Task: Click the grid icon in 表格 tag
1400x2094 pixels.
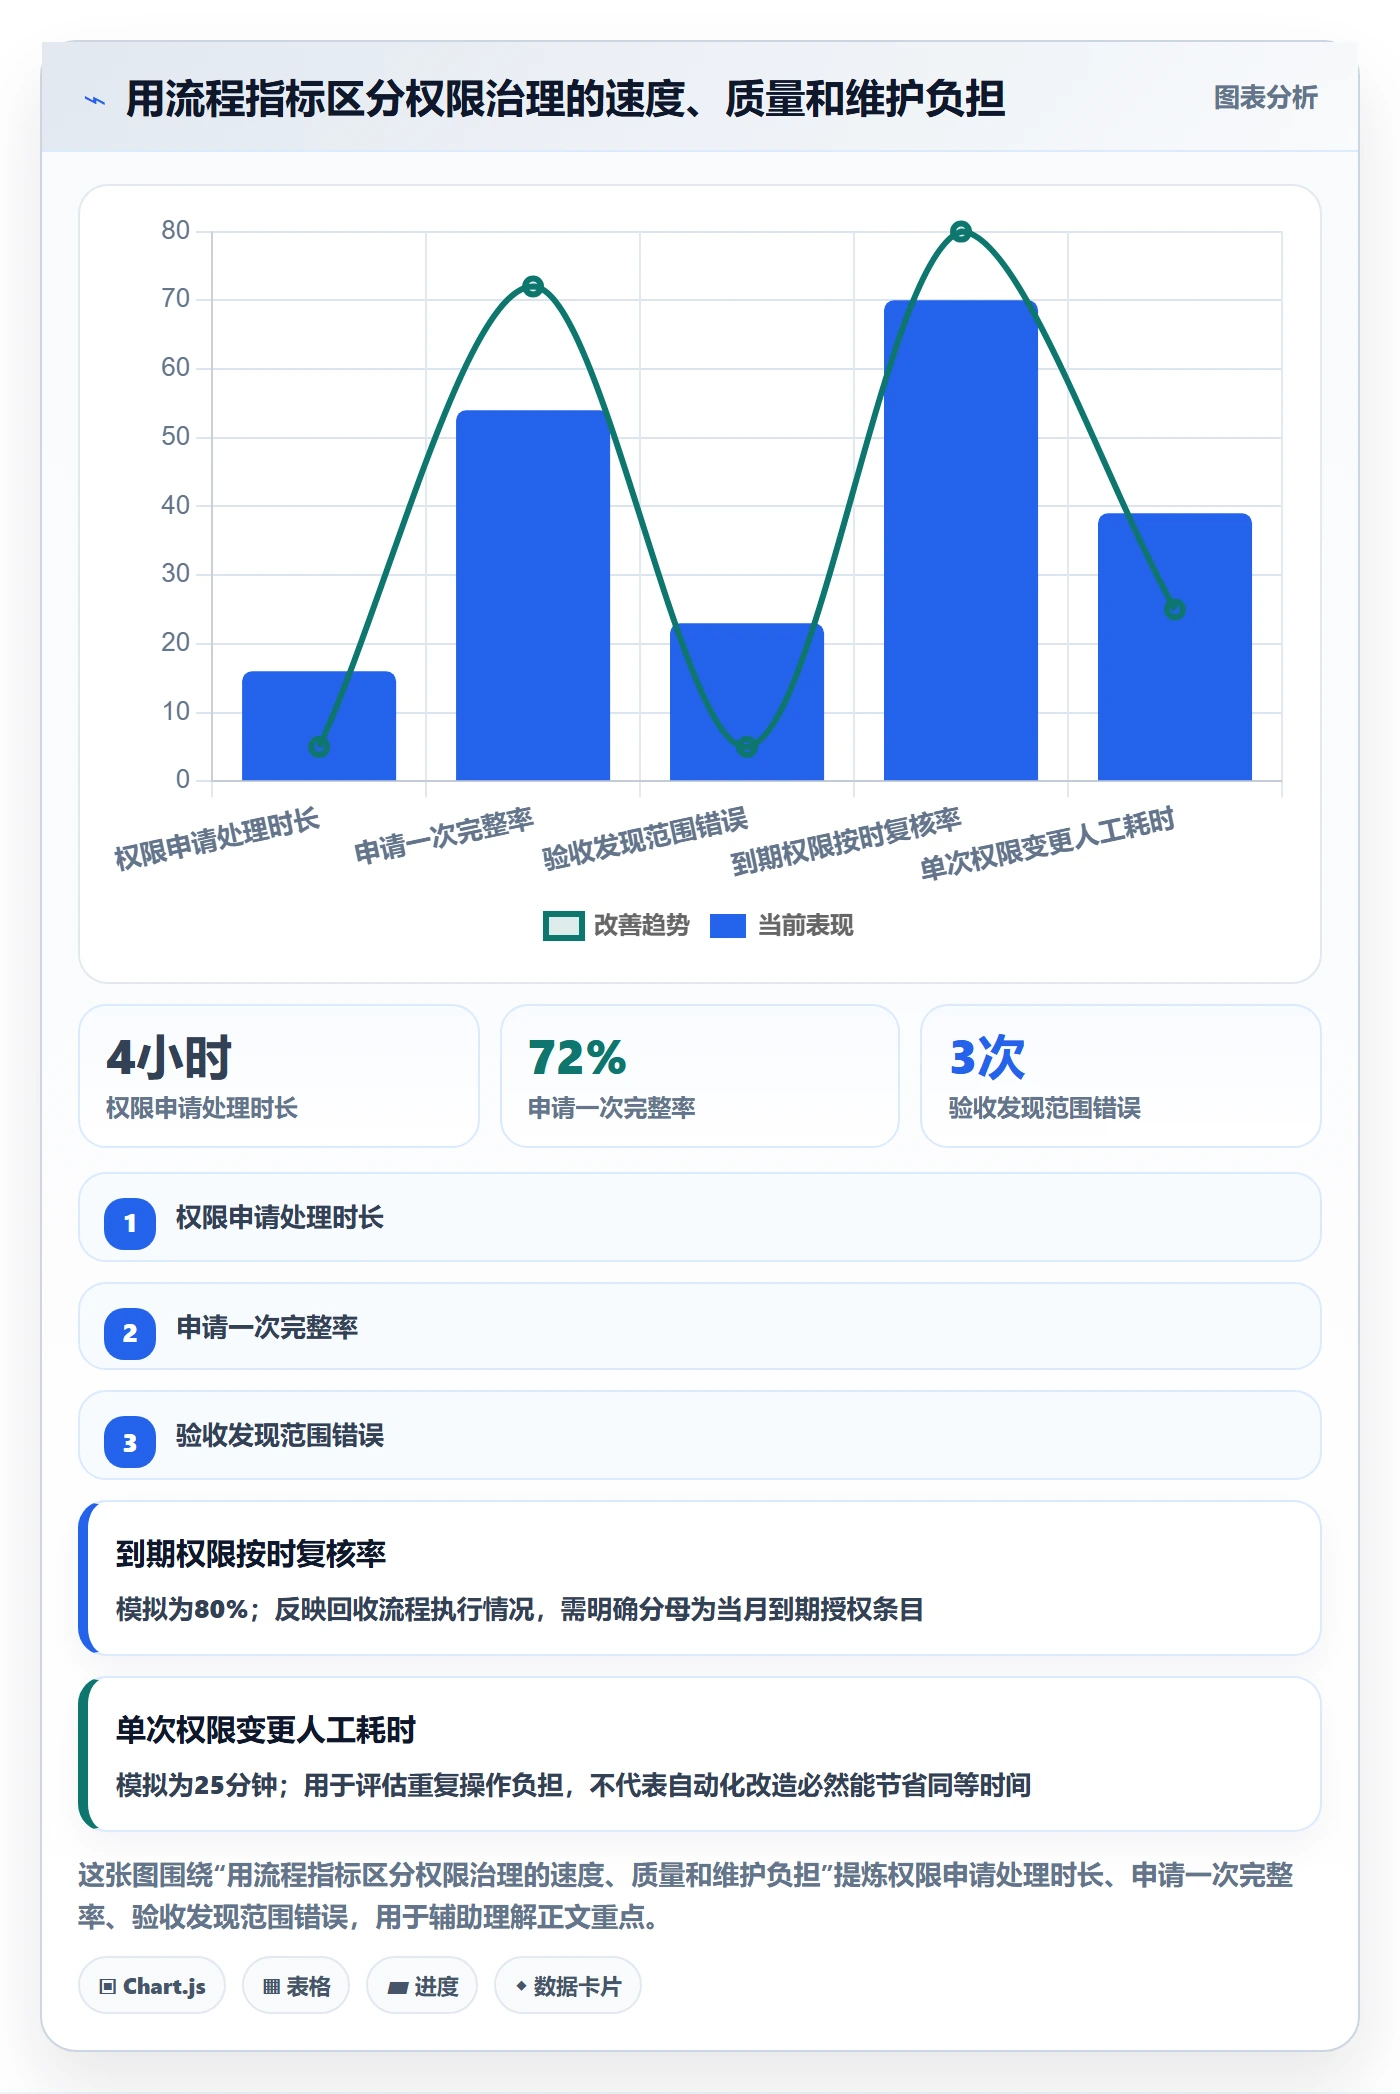Action: (271, 1987)
